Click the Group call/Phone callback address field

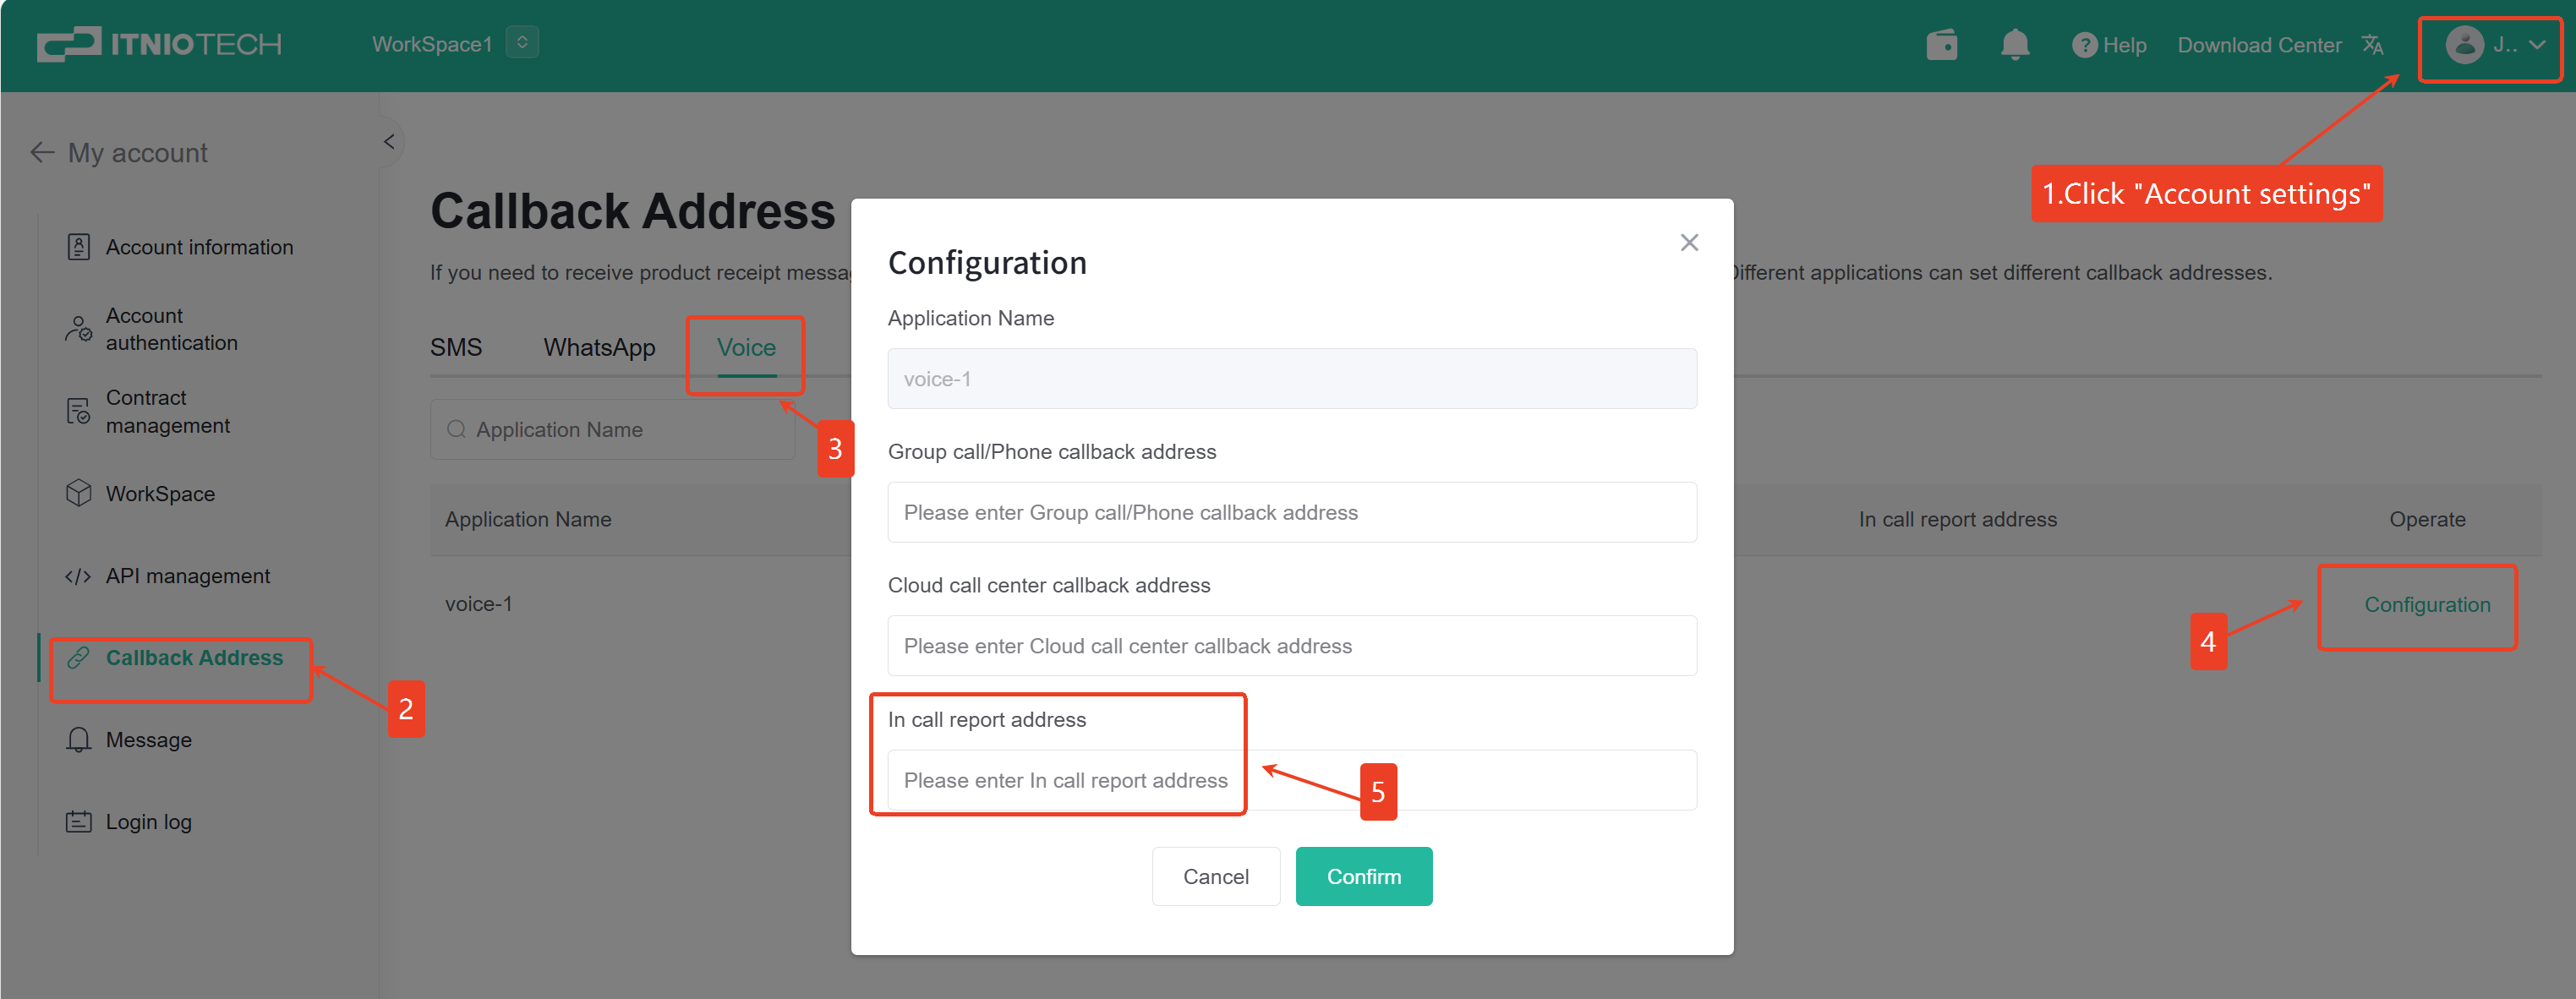click(x=1290, y=512)
